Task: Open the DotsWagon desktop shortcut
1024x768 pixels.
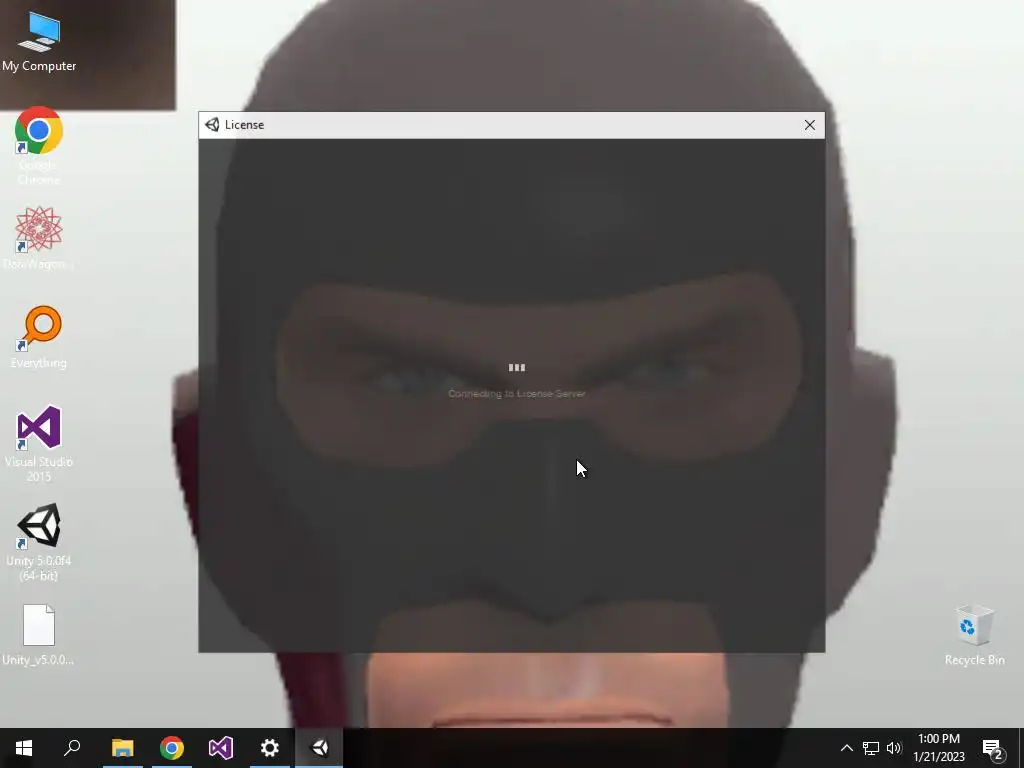Action: pos(38,238)
